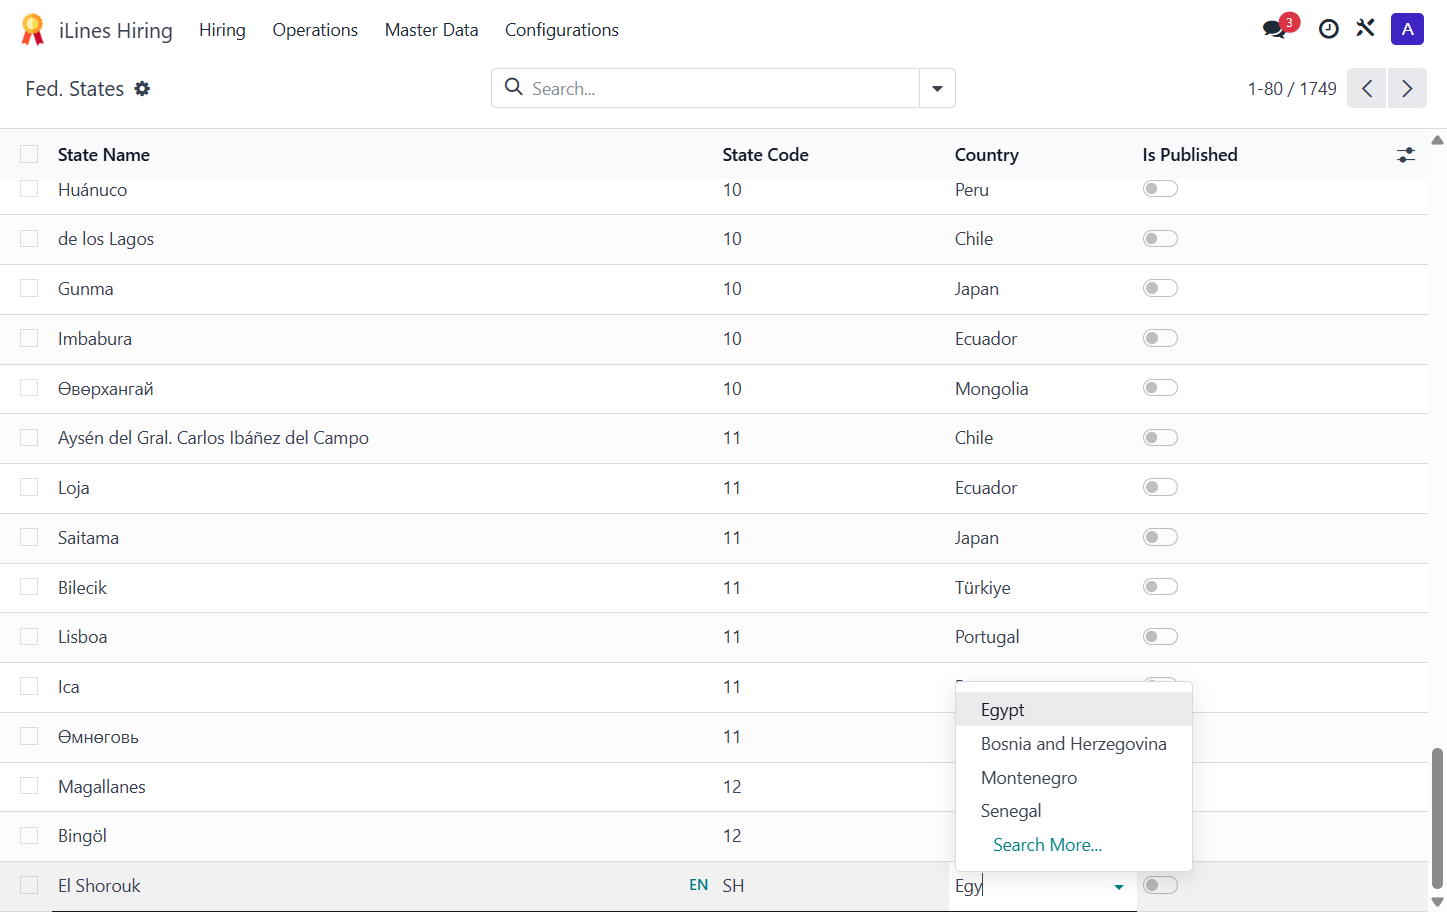
Task: Open the Master Data menu
Action: click(431, 30)
